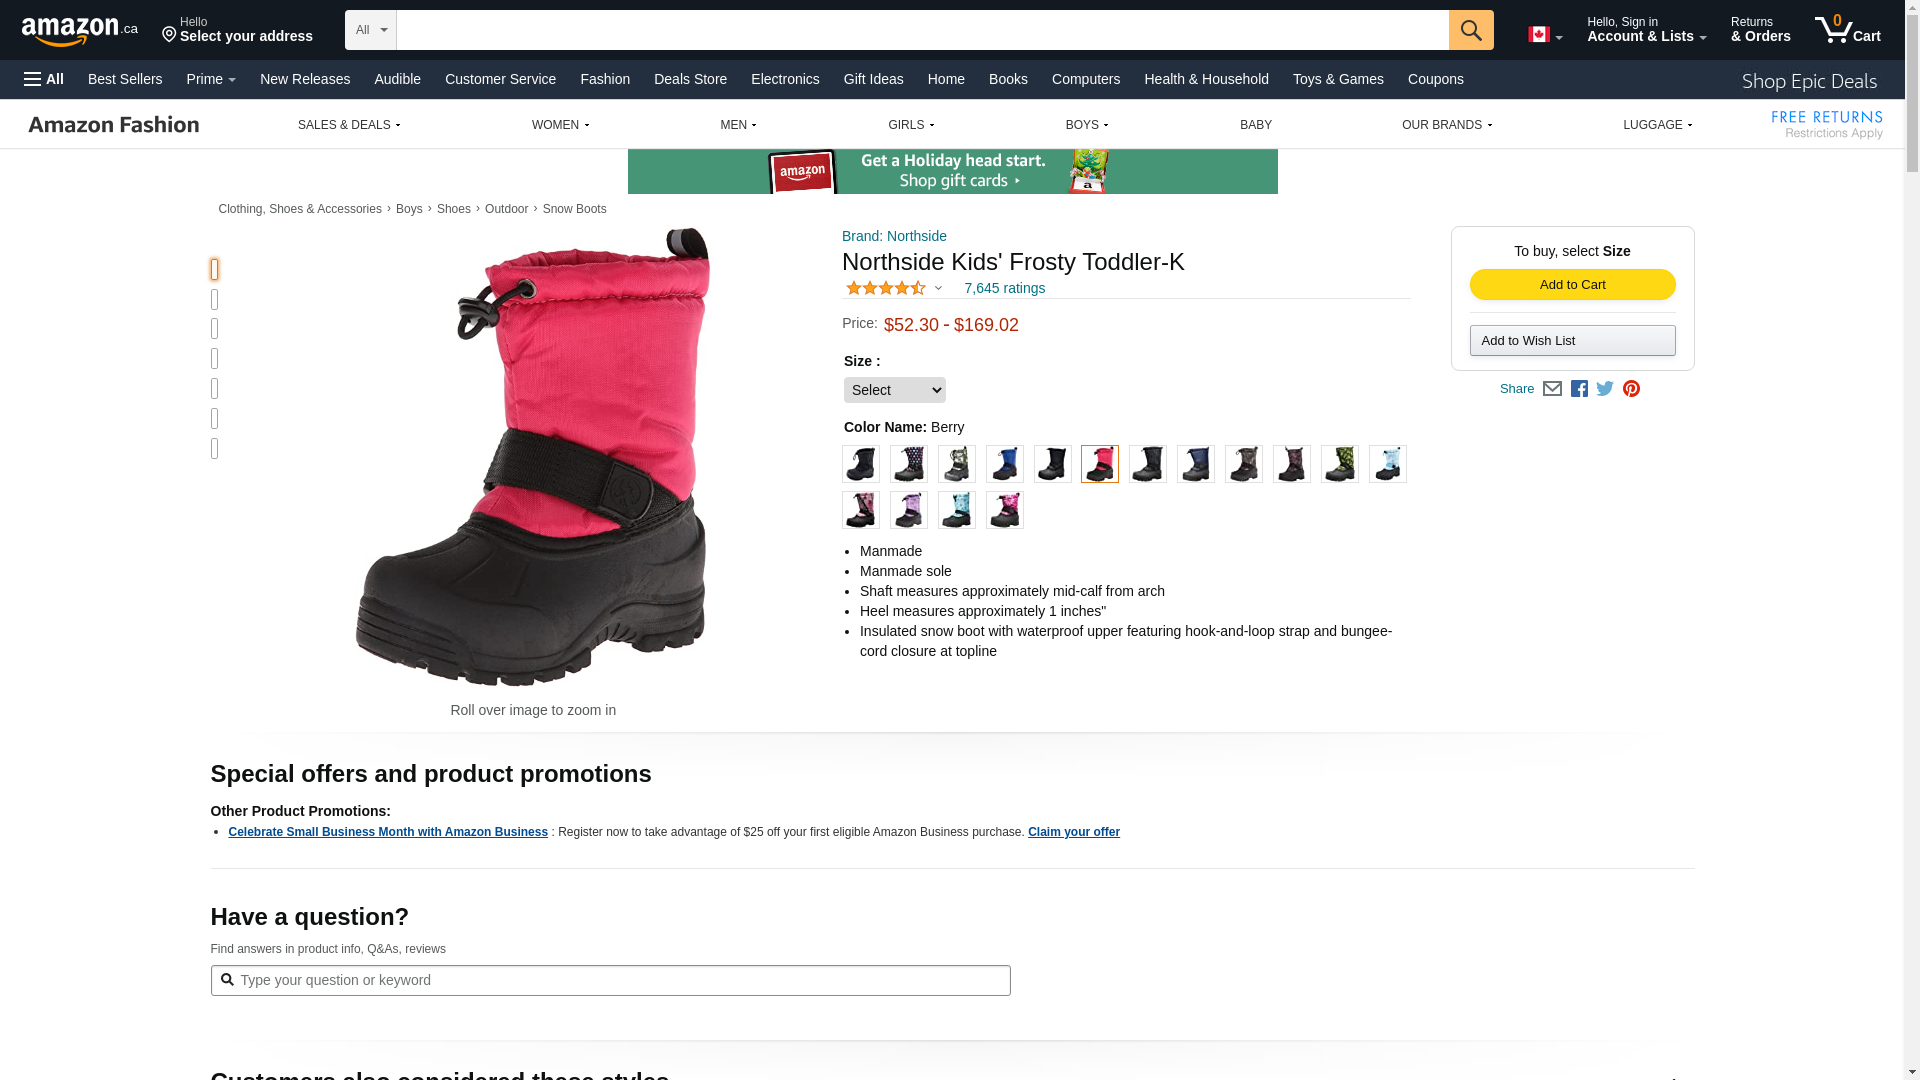The width and height of the screenshot is (1920, 1080).
Task: Select the royal blue boot color swatch
Action: click(1005, 464)
